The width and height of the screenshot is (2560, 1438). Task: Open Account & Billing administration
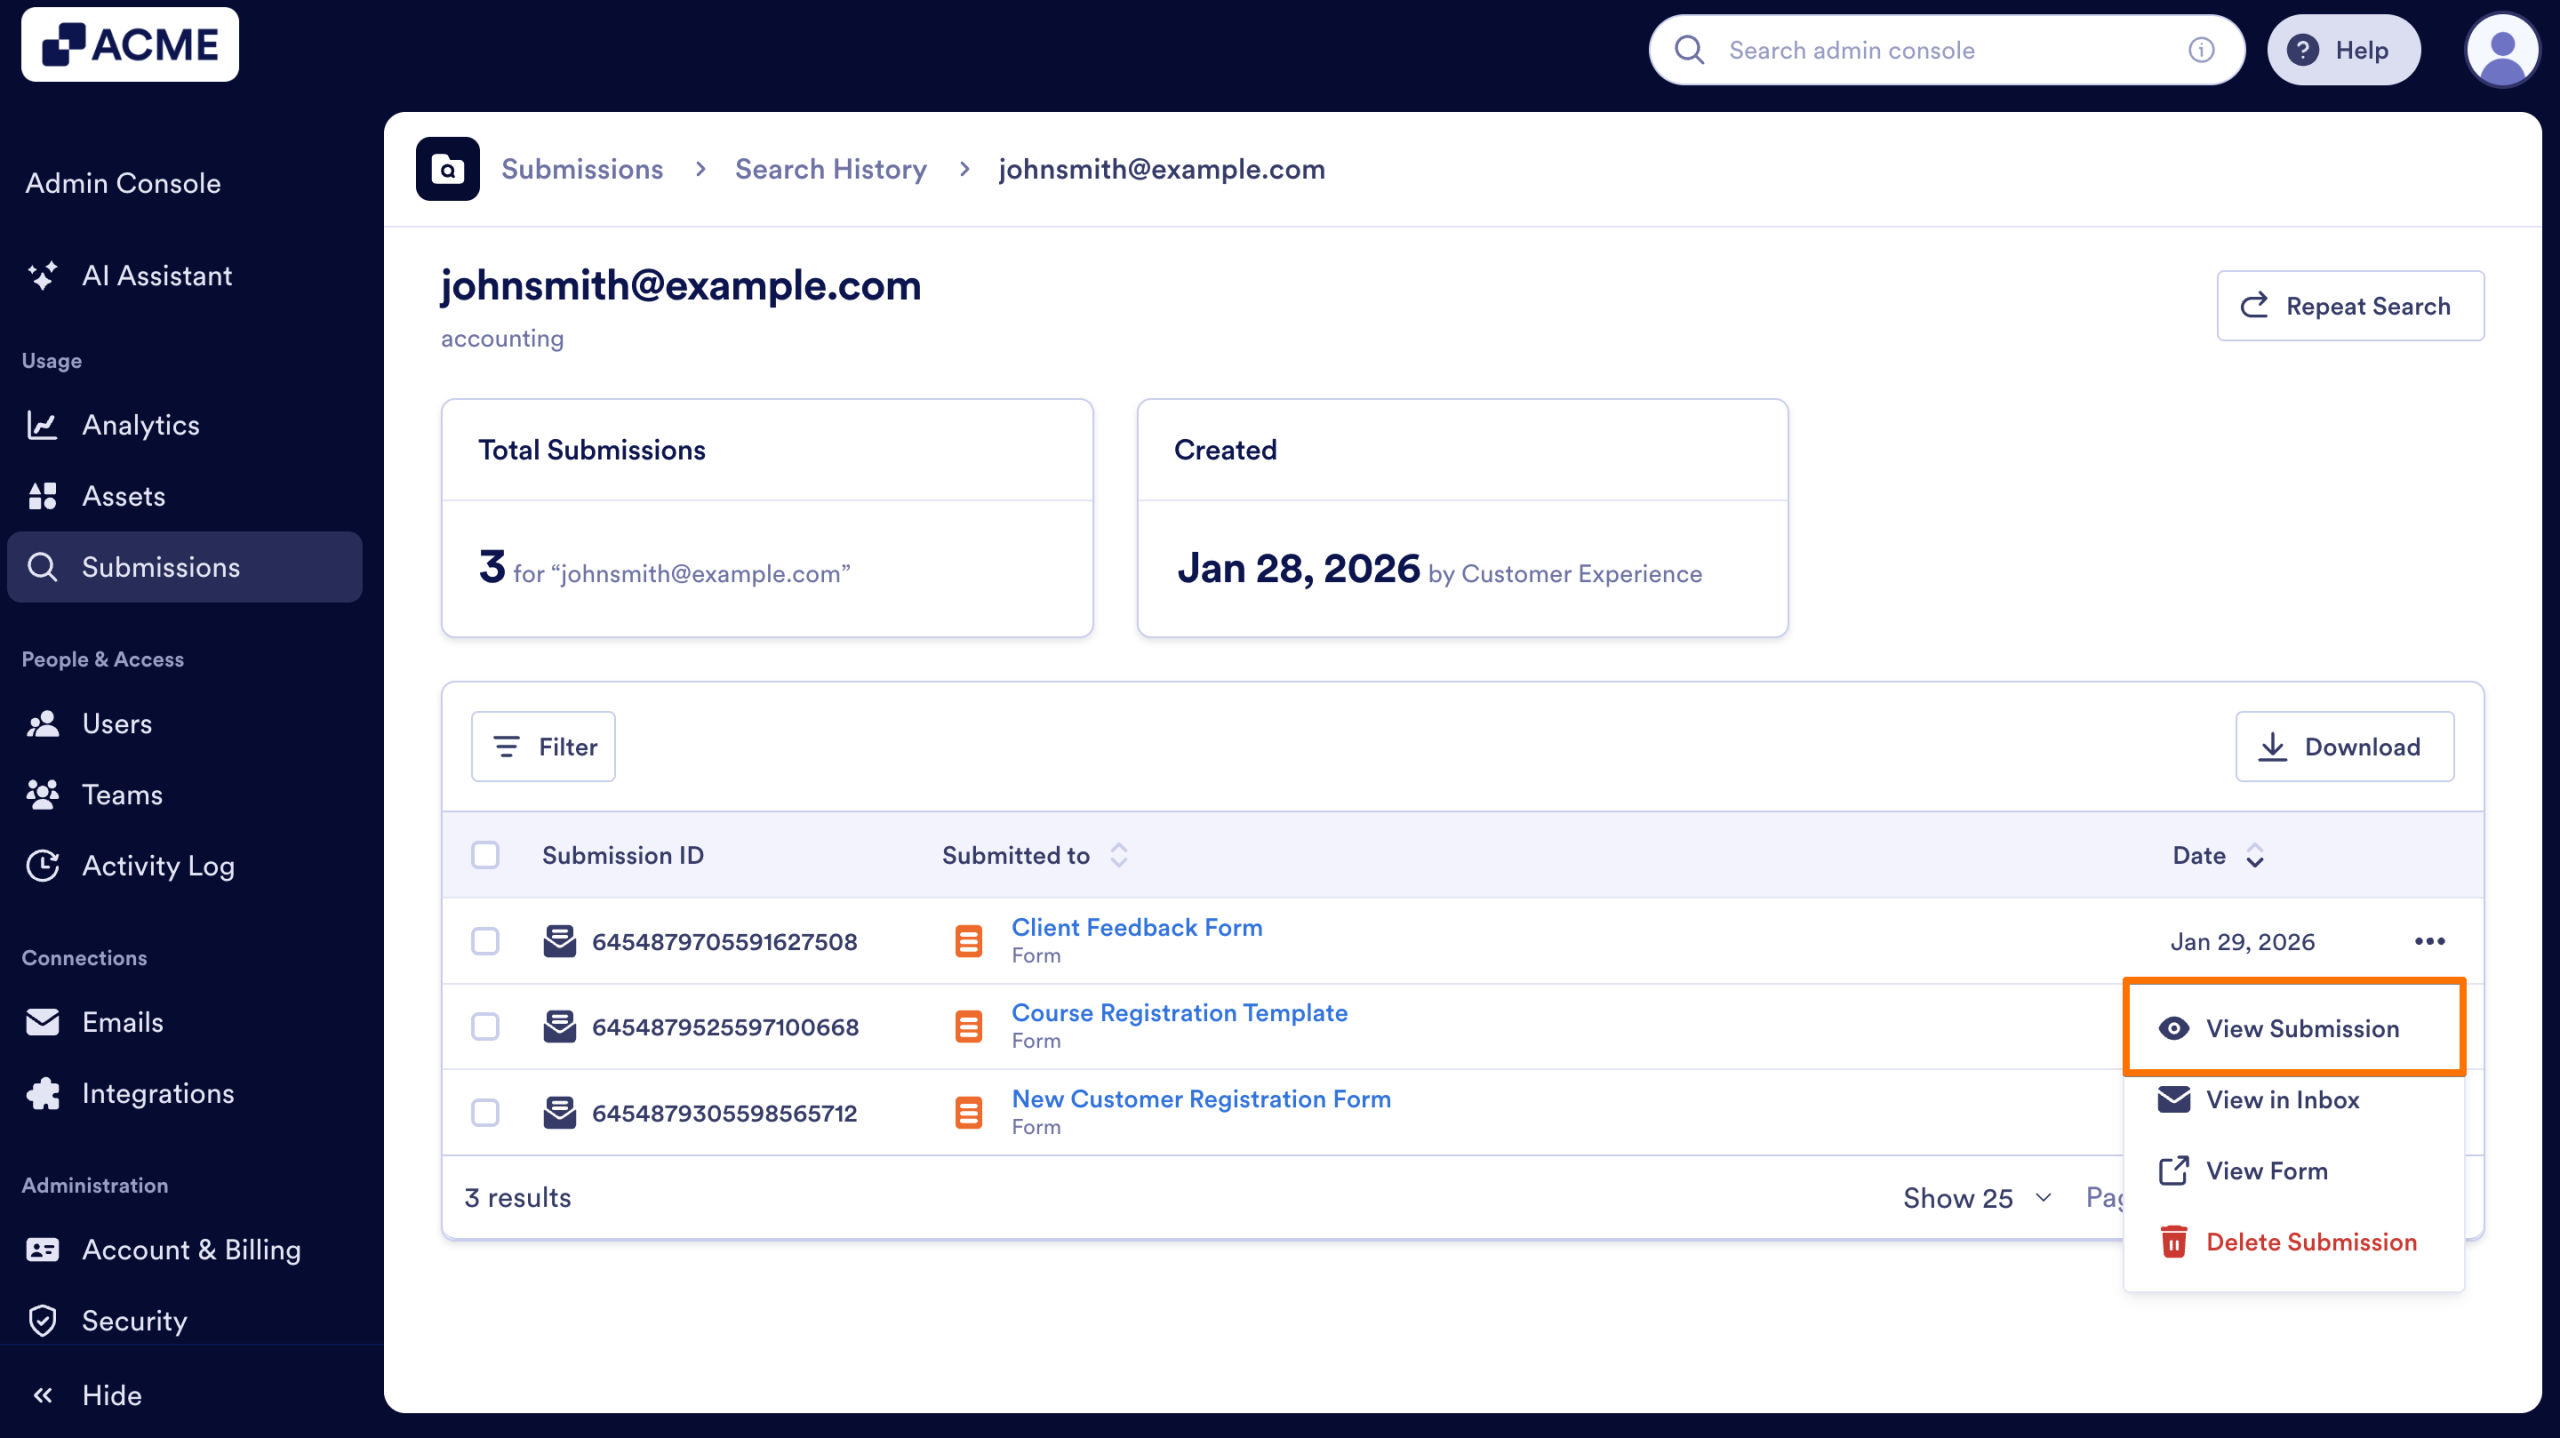coord(191,1249)
